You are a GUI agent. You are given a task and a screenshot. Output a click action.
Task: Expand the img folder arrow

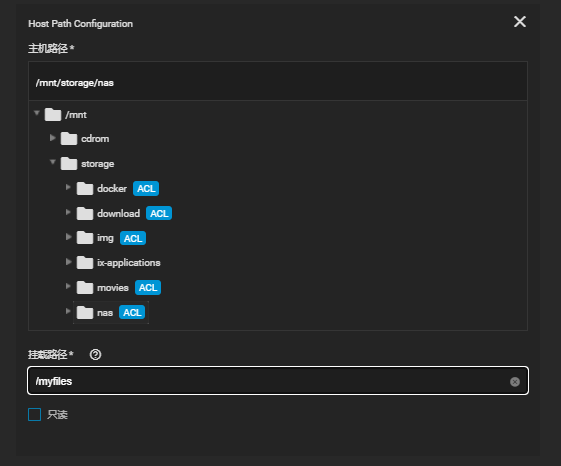click(68, 237)
